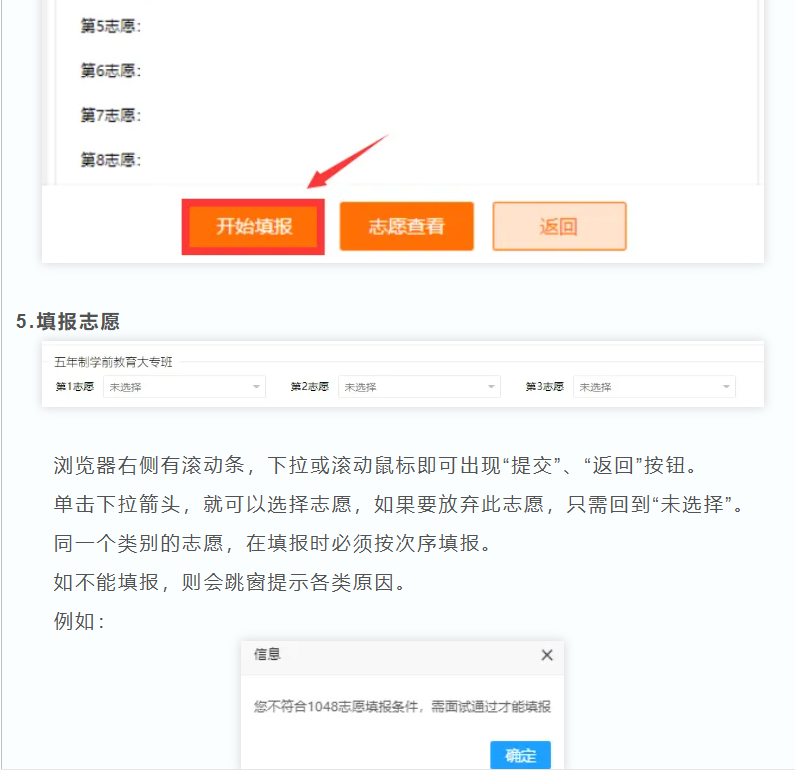Open the 第3志愿 dropdown

pos(654,387)
